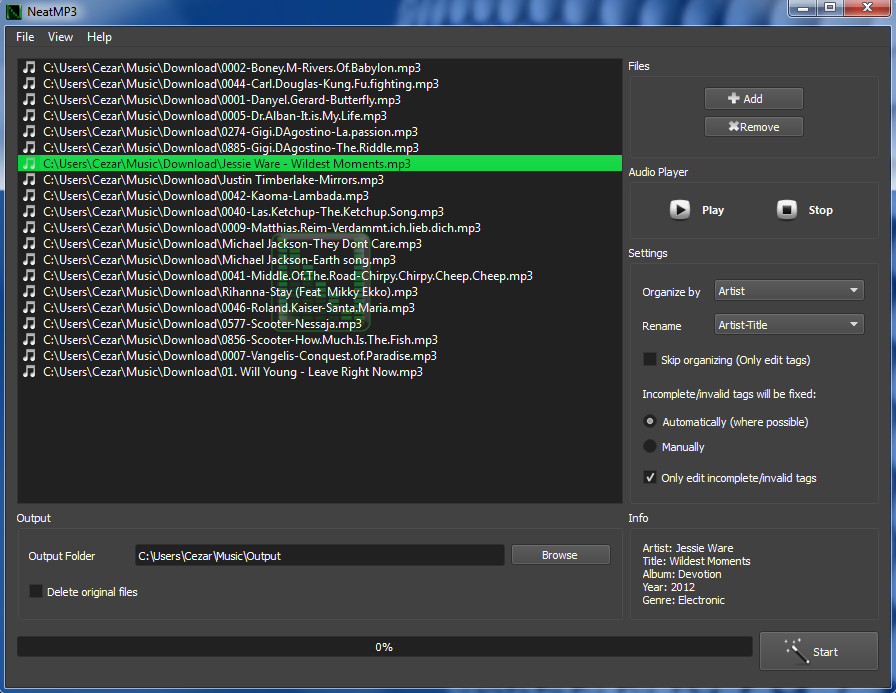Select file 0005-Dr.Alban-It.is.My.Life.mp3

click(319, 115)
